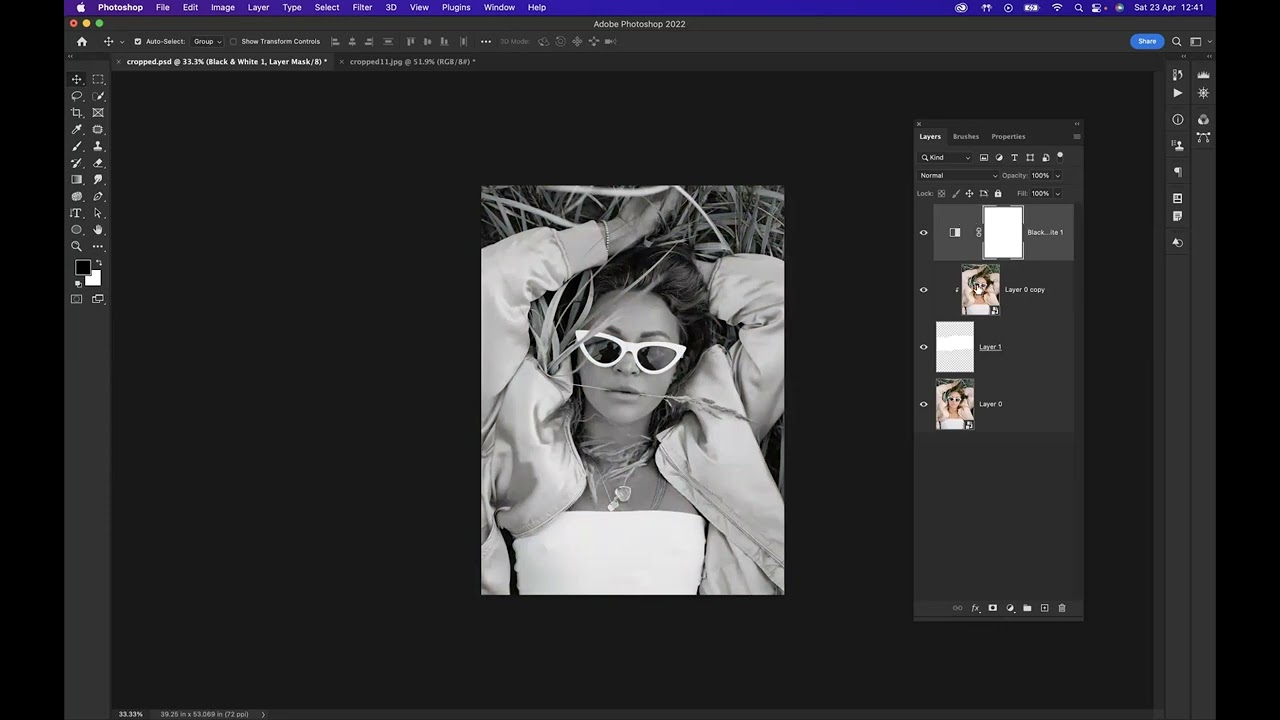Switch to the cropped11.jpg document tab

coord(412,62)
